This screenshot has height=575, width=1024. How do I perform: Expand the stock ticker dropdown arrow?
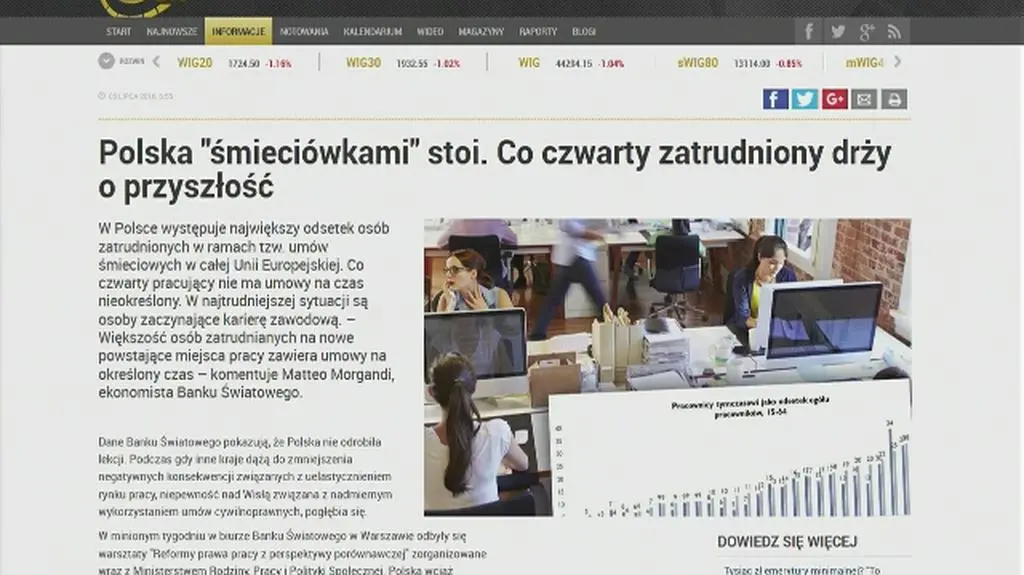click(106, 62)
